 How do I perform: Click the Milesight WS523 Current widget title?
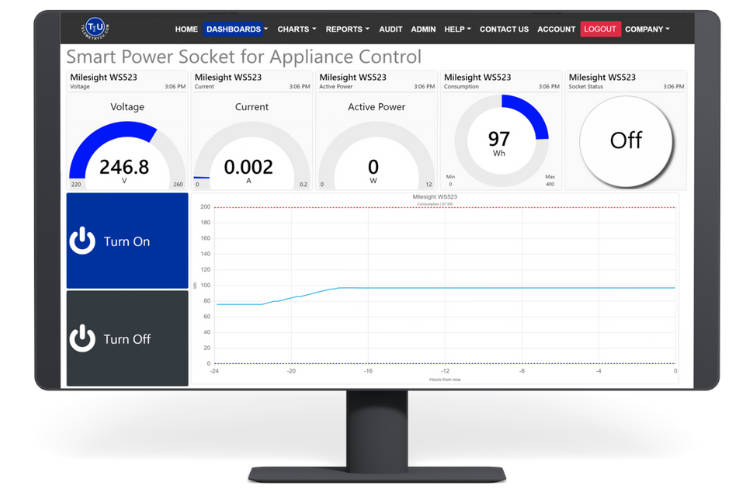228,77
